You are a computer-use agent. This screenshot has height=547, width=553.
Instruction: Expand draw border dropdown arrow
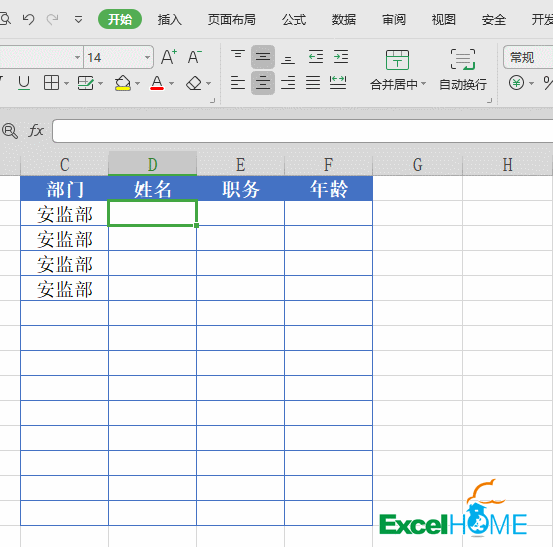pyautogui.click(x=101, y=84)
